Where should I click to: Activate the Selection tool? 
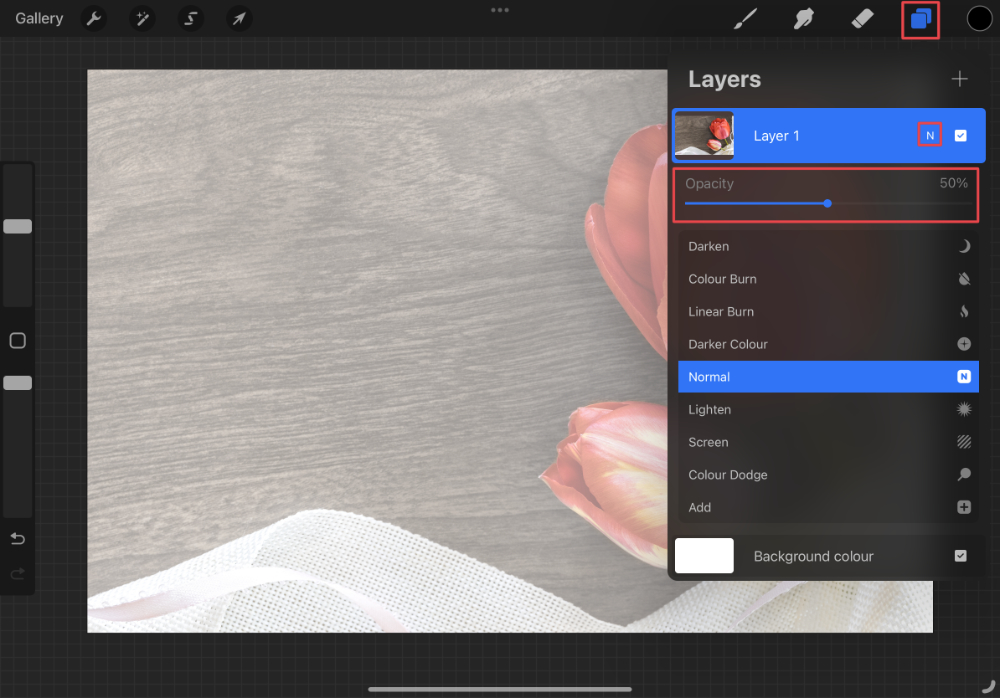tap(190, 18)
